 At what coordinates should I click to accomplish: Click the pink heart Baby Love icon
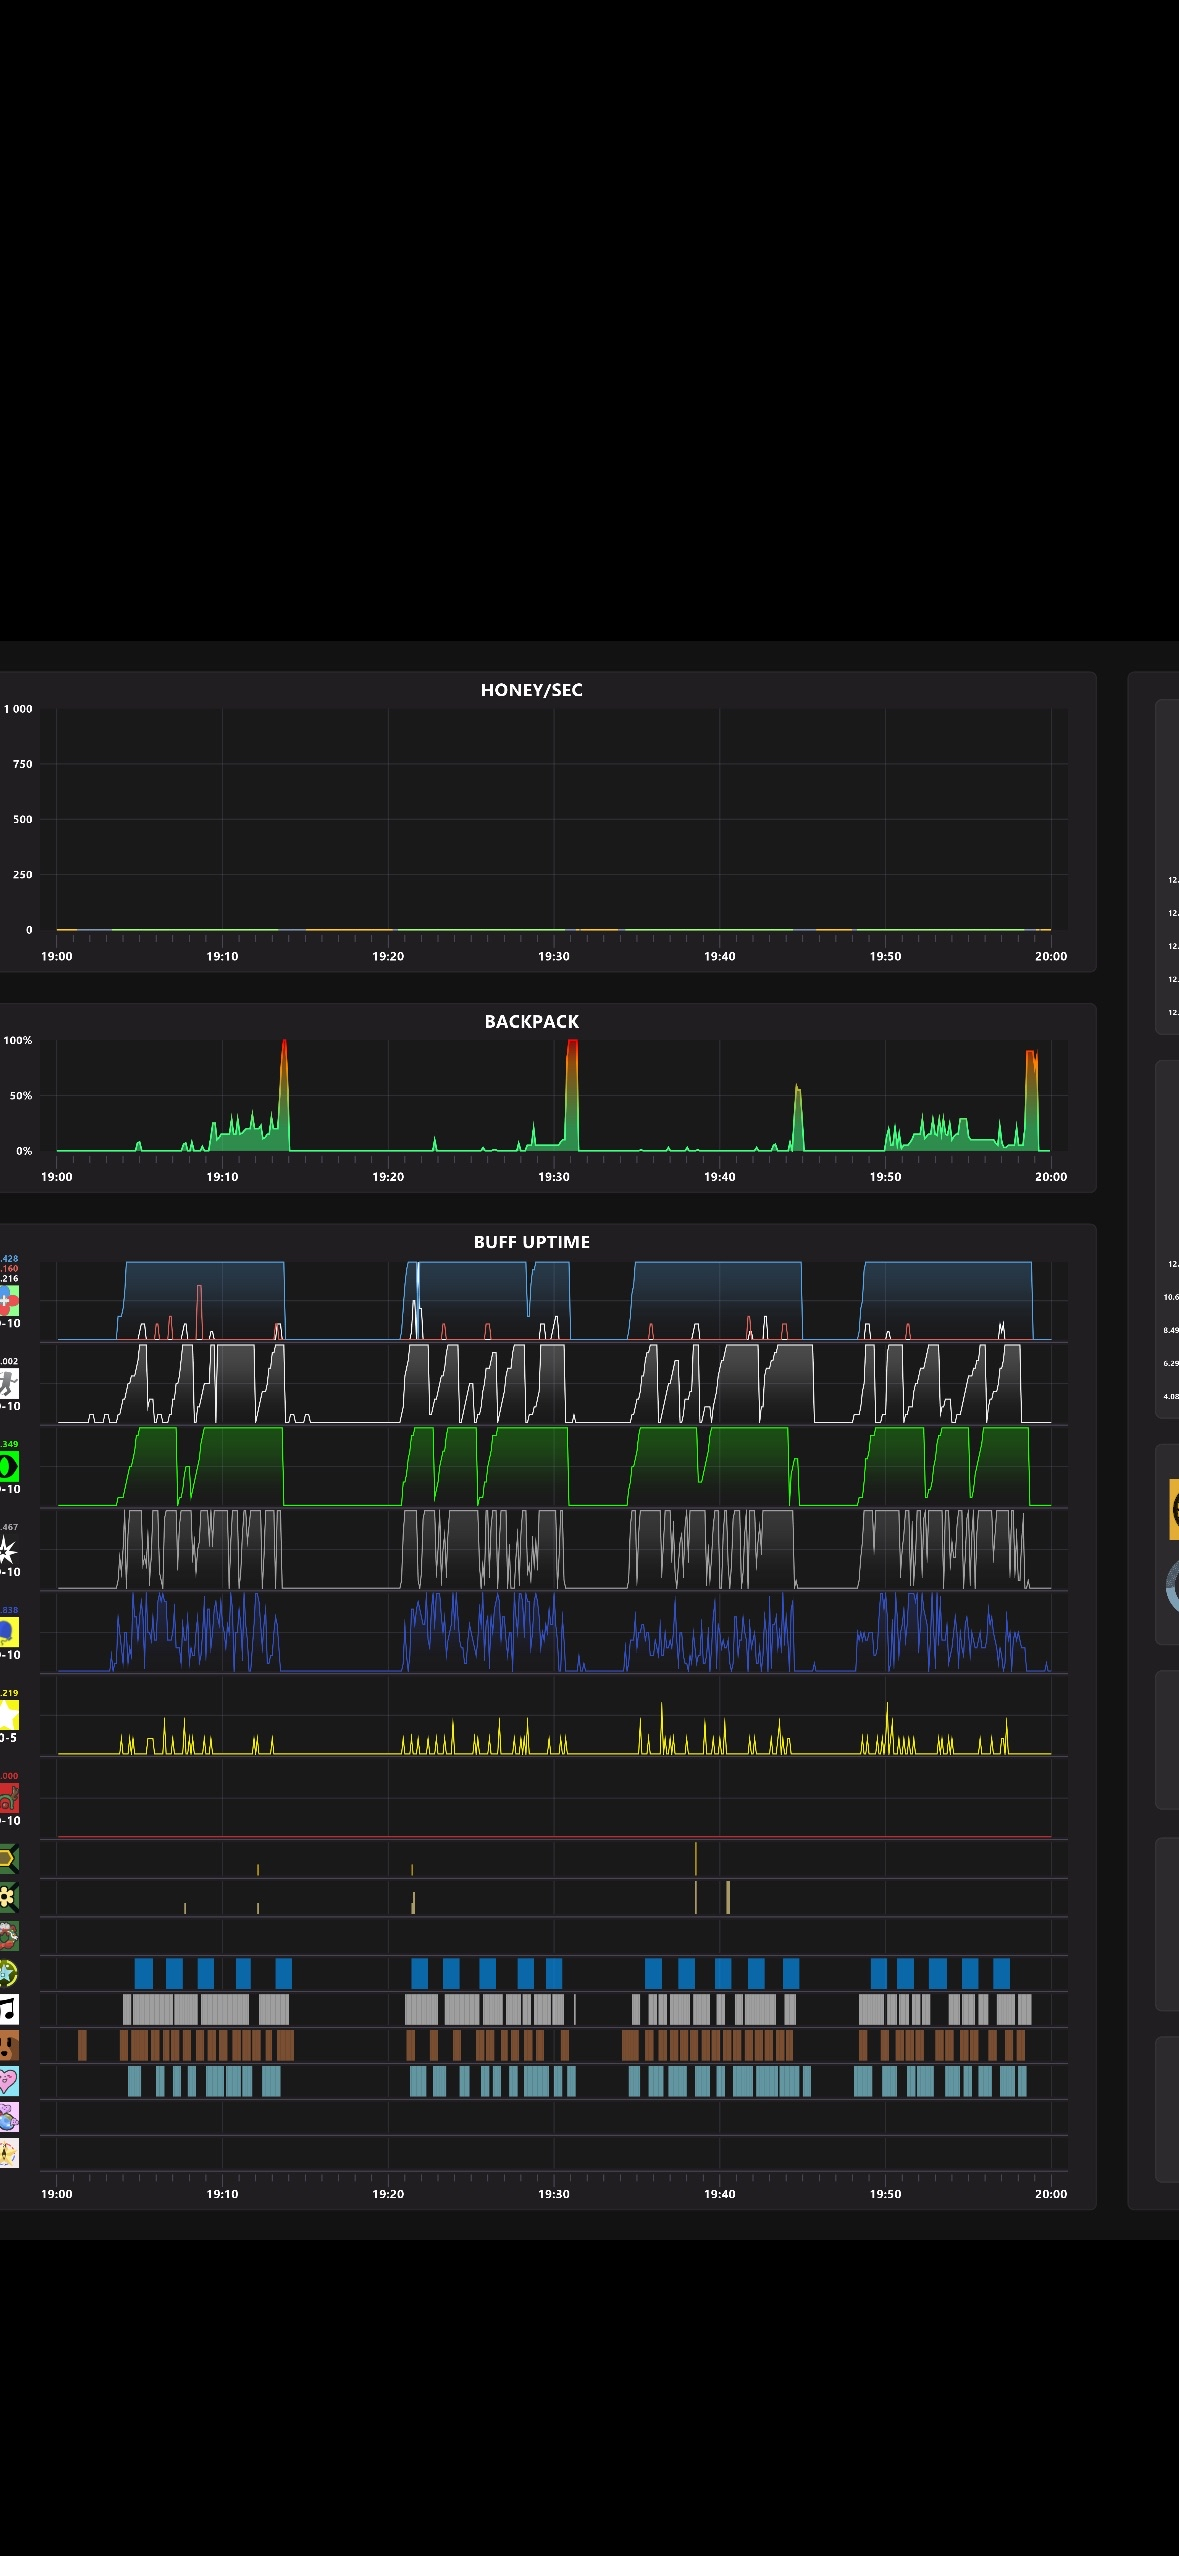[8, 2081]
